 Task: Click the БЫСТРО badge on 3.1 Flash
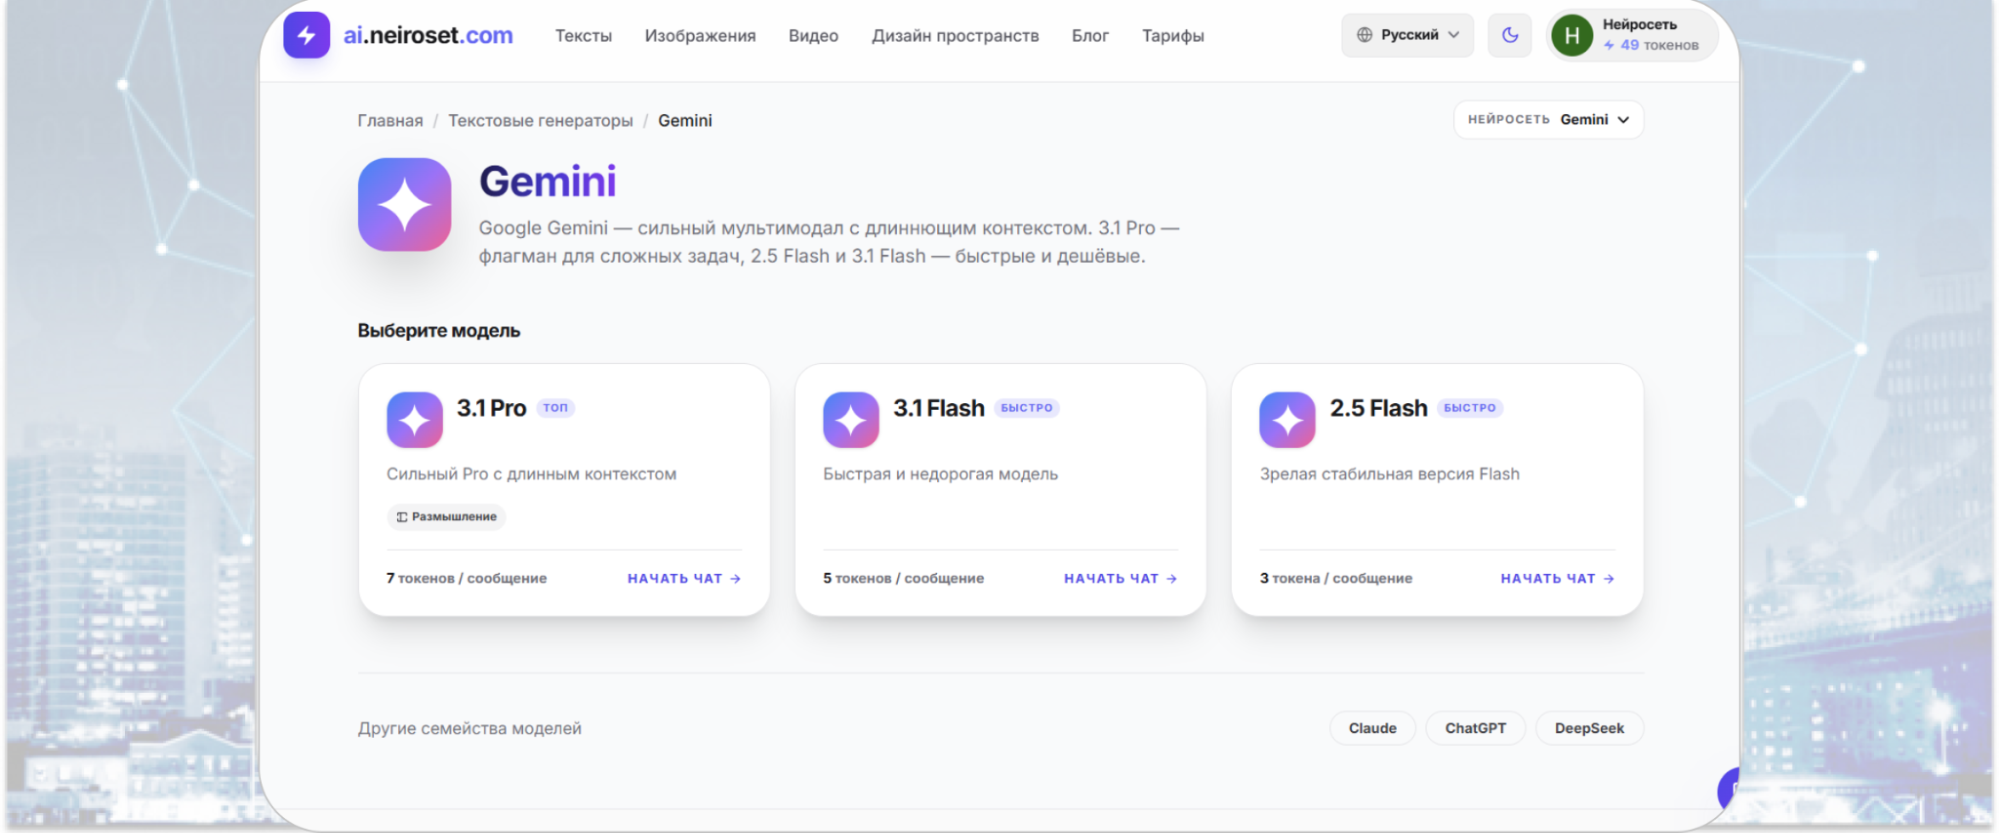[1026, 408]
